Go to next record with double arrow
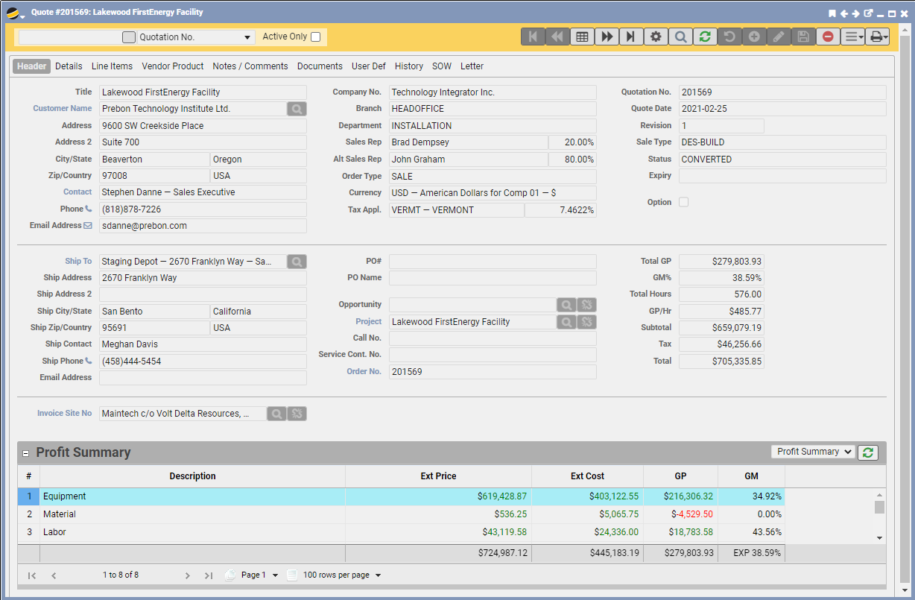The width and height of the screenshot is (915, 600). (x=606, y=37)
